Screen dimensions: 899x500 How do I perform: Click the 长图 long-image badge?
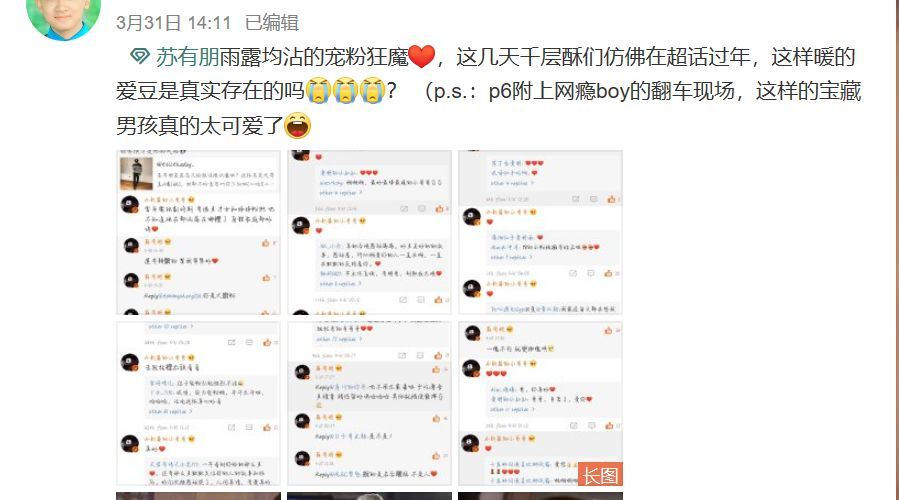600,475
